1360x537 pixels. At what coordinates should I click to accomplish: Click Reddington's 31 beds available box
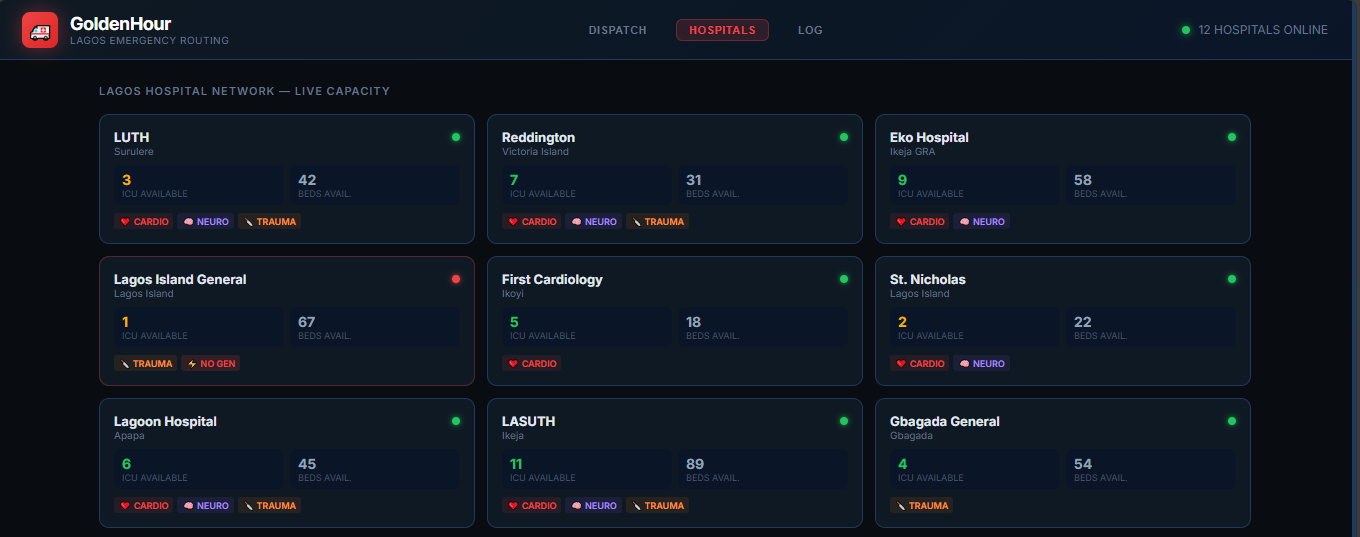click(763, 186)
